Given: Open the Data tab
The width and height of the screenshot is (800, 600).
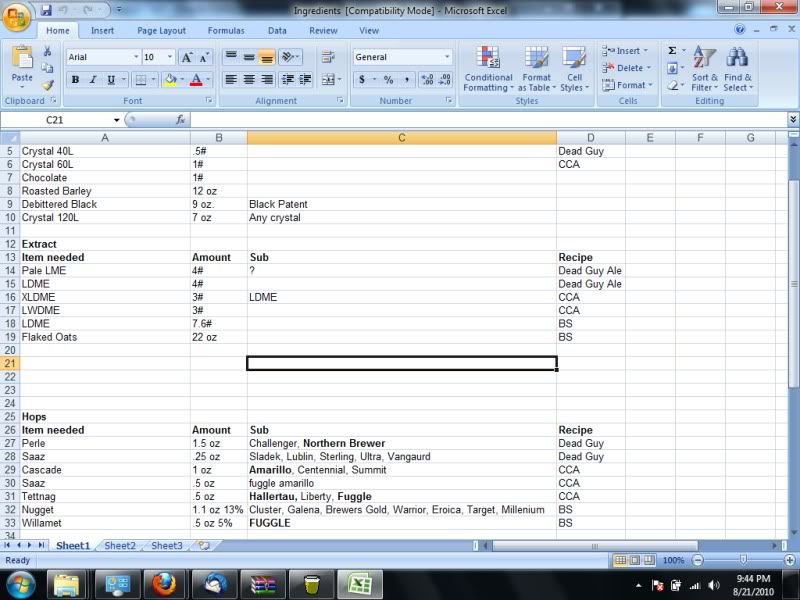Looking at the screenshot, I should 277,31.
